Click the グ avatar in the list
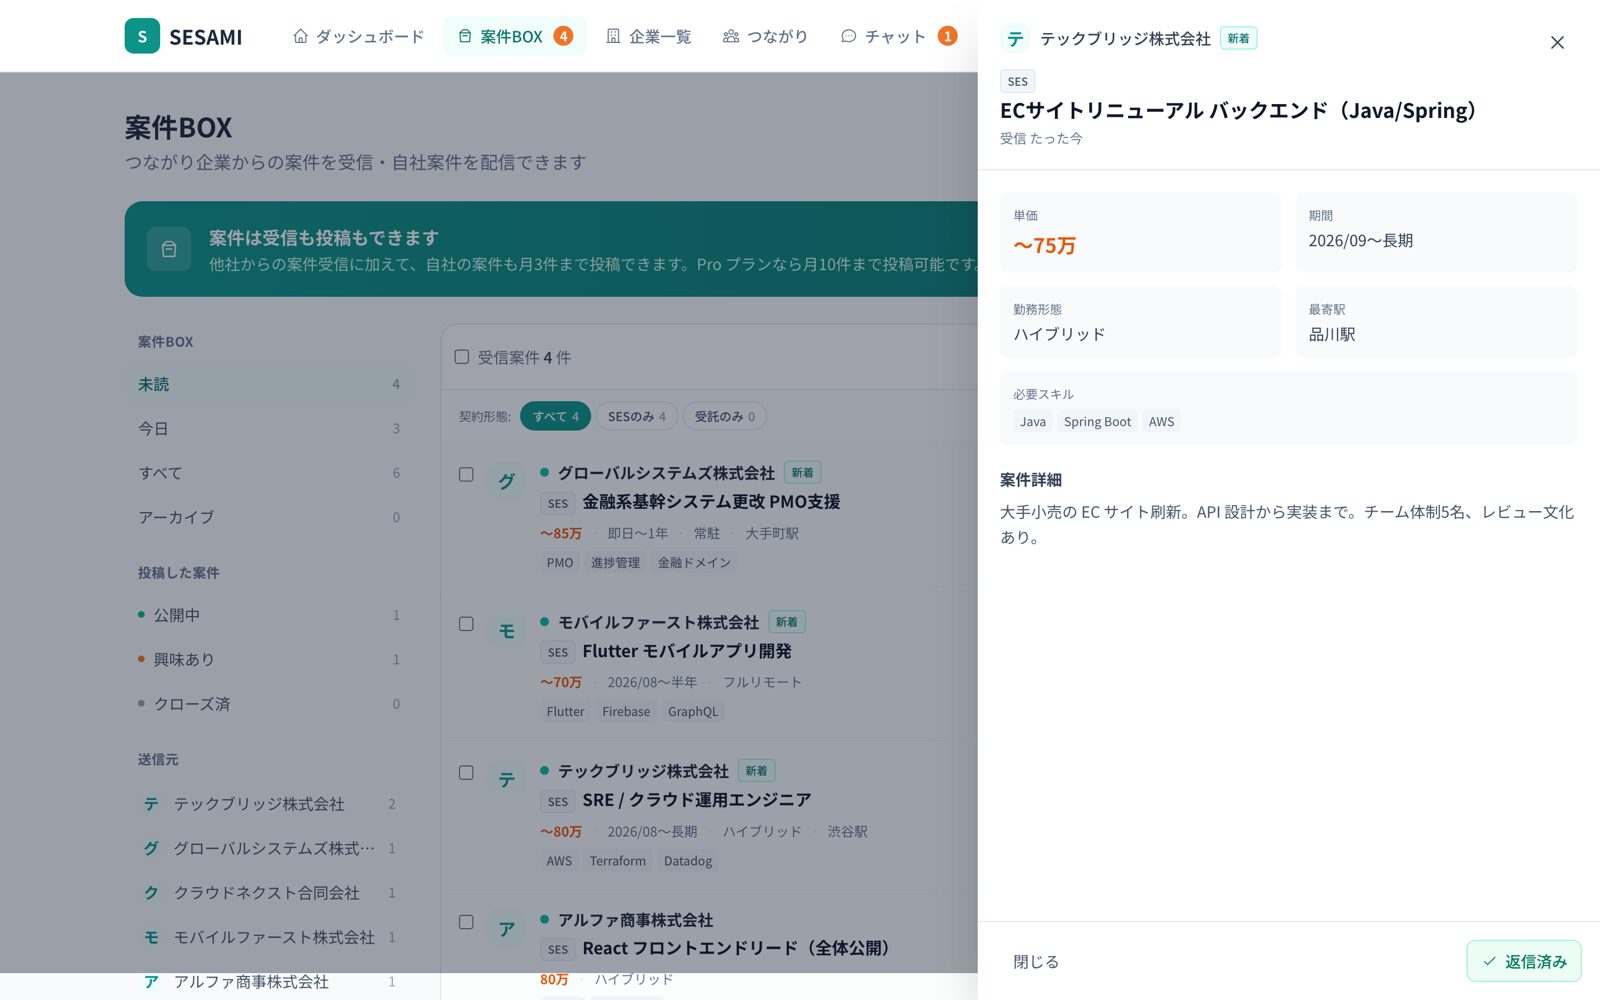 [507, 482]
